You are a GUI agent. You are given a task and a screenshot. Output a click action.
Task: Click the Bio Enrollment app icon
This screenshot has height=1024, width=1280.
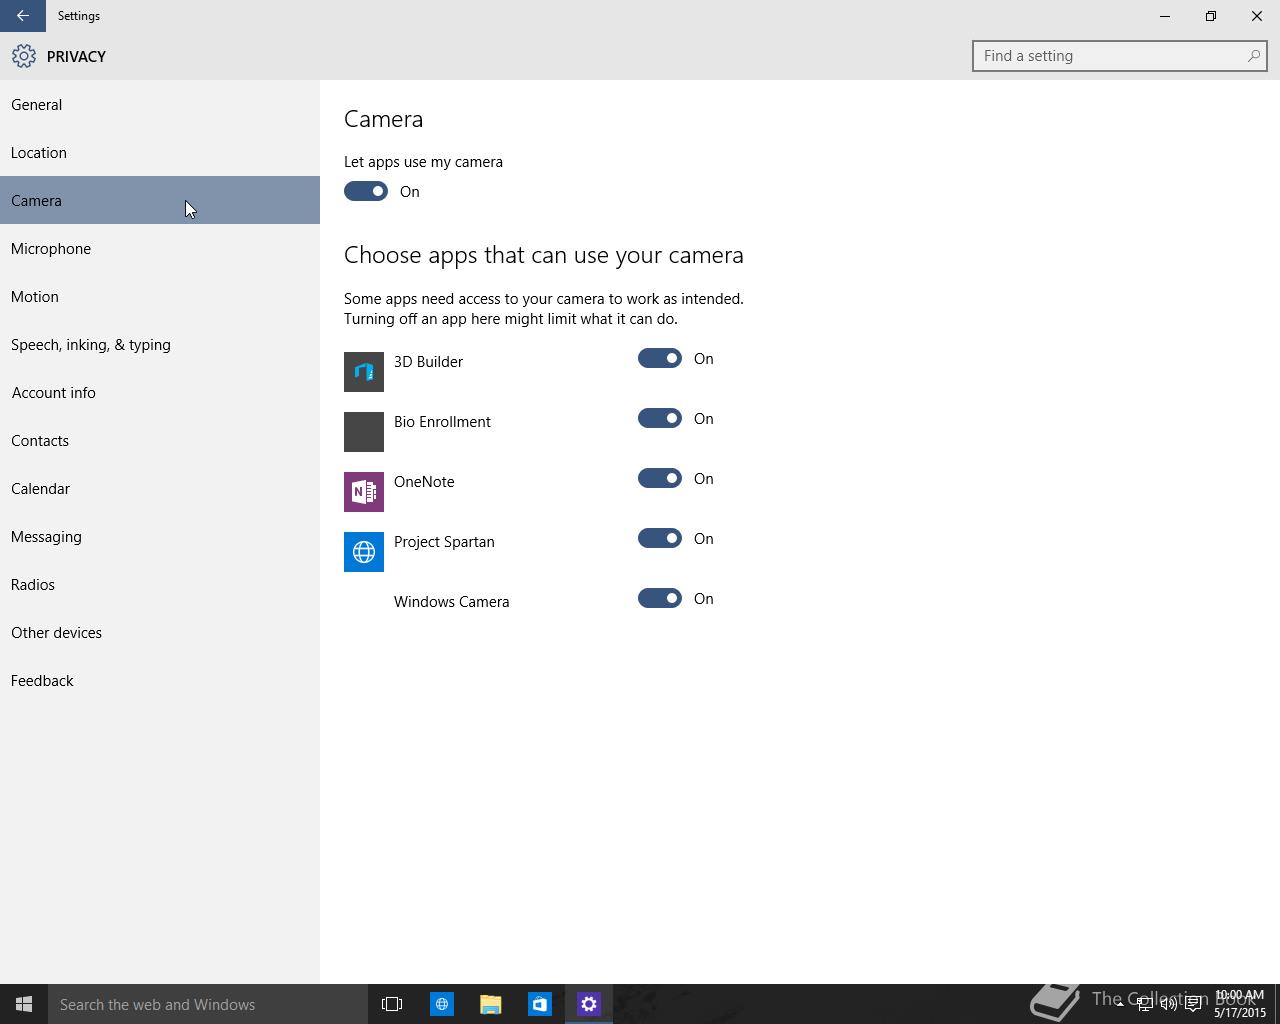tap(364, 432)
